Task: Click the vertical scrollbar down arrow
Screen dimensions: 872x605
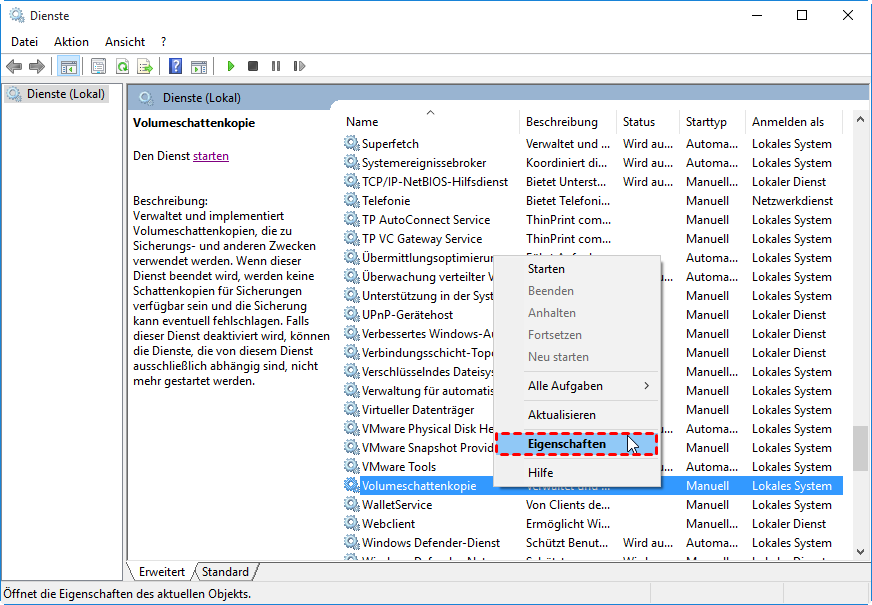Action: pyautogui.click(x=860, y=550)
